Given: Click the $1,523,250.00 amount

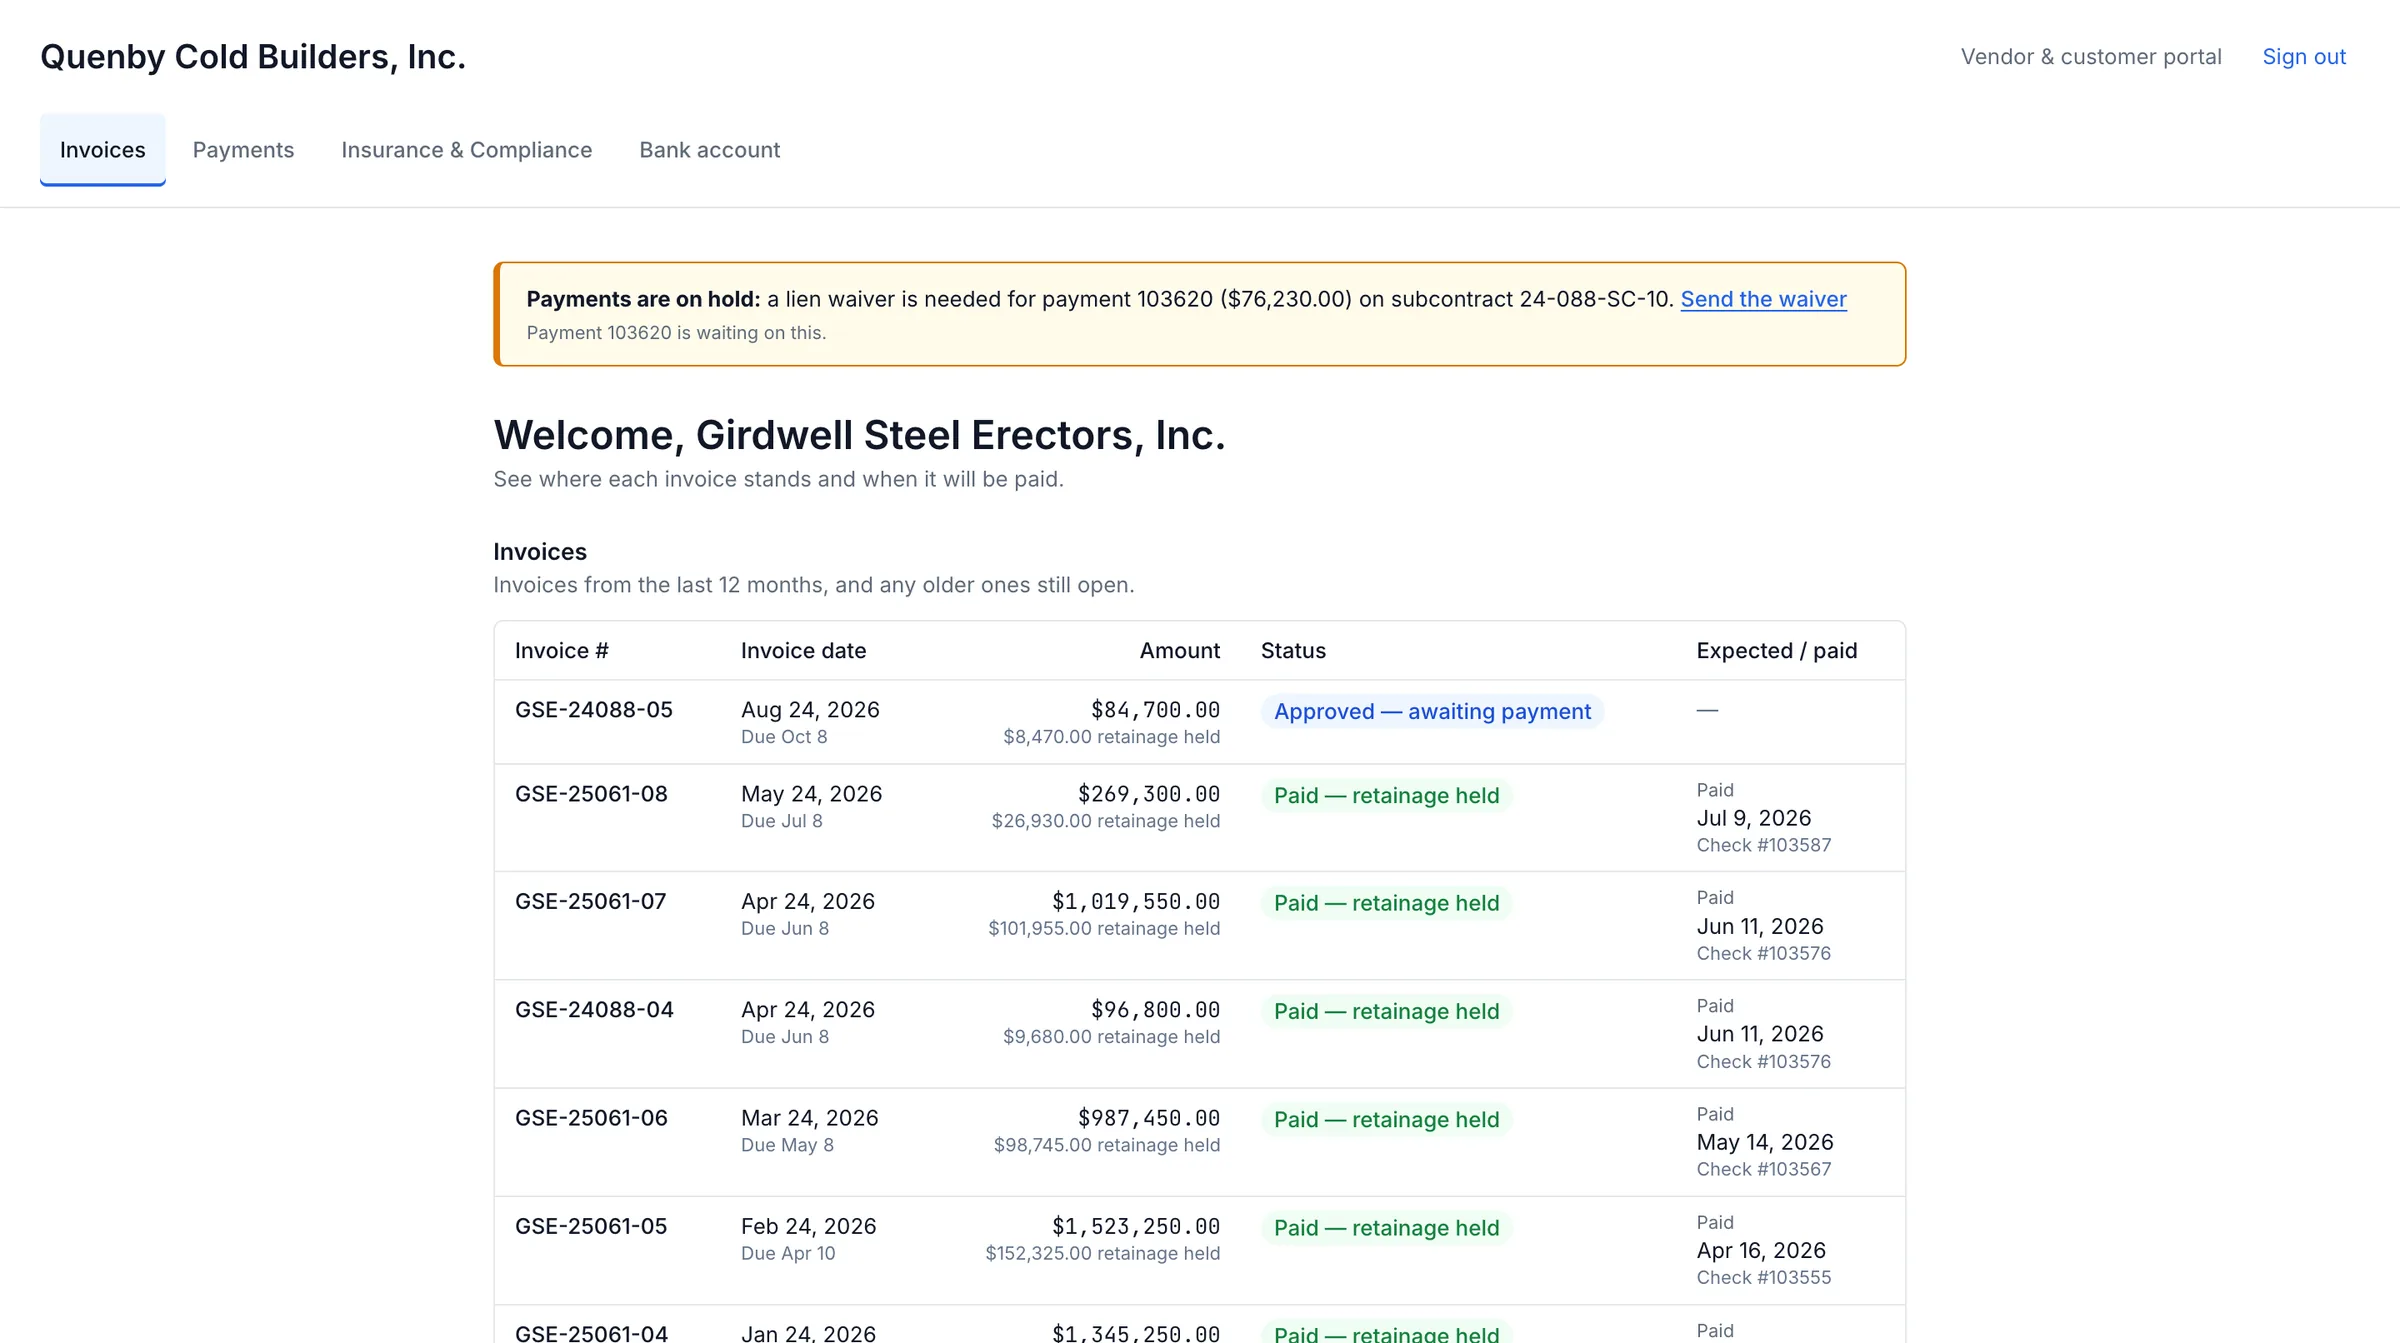Looking at the screenshot, I should (1136, 1226).
